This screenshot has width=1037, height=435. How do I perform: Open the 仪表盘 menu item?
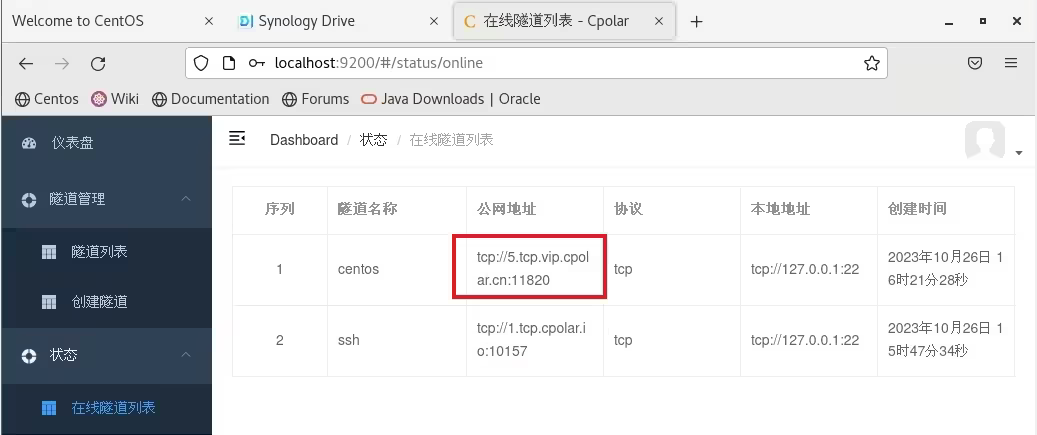(x=106, y=143)
